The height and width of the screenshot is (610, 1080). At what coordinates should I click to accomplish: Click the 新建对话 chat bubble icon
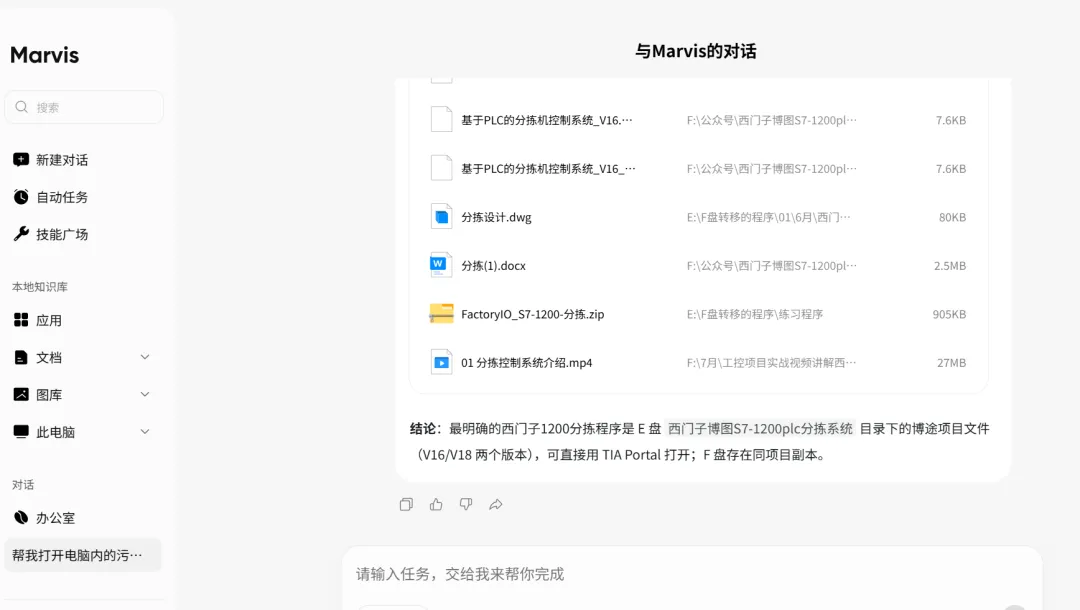[21, 160]
